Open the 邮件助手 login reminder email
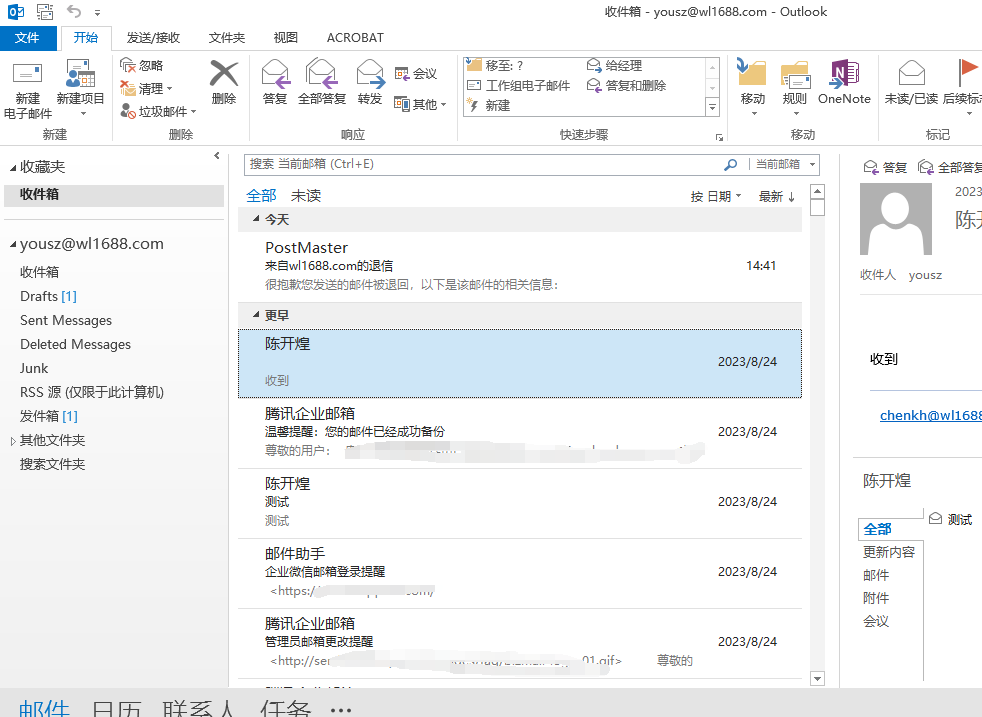The width and height of the screenshot is (982, 717). (x=520, y=572)
